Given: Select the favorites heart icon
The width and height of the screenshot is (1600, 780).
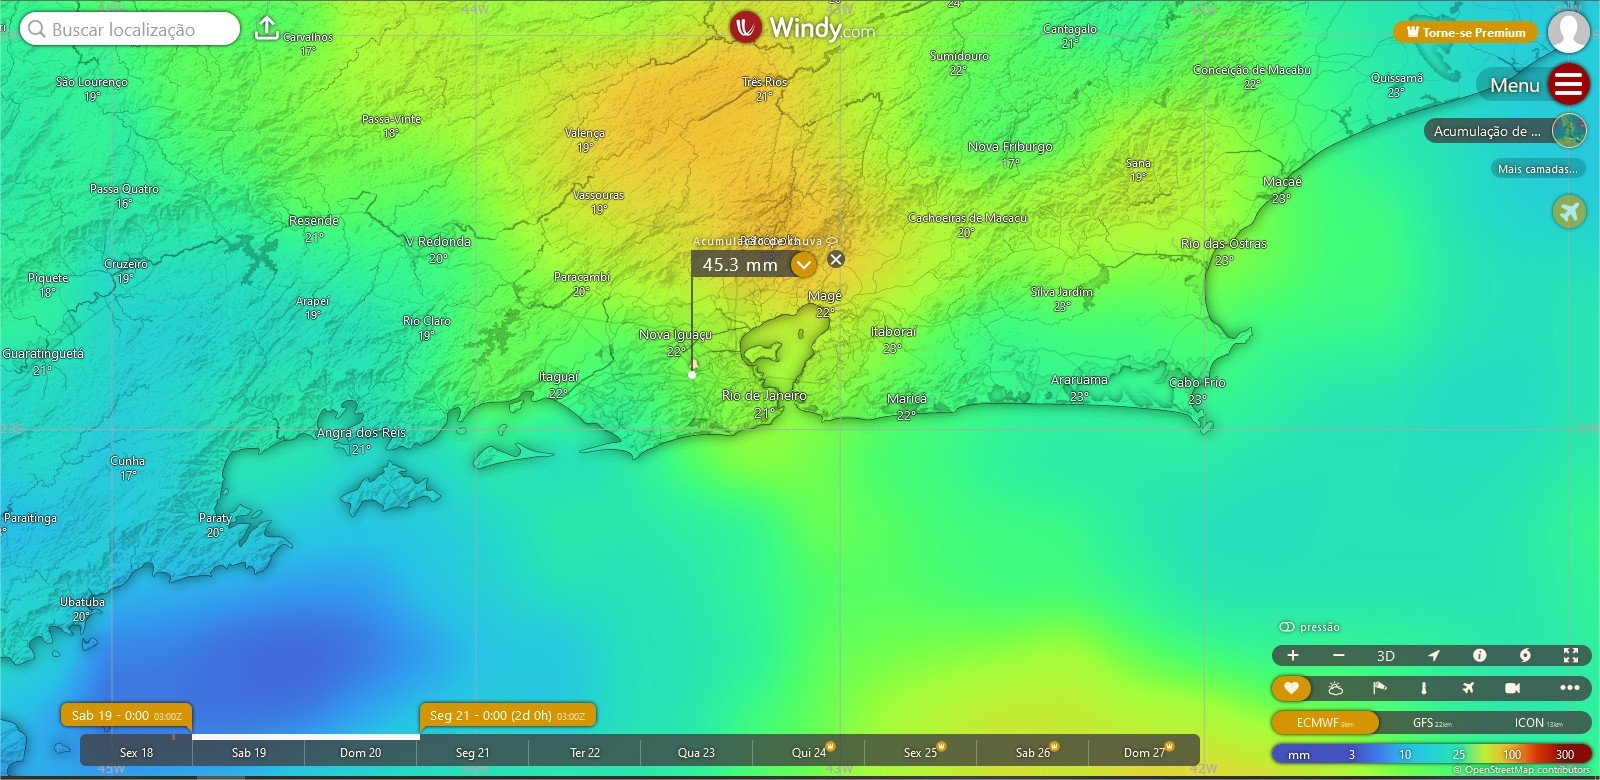Looking at the screenshot, I should 1291,688.
